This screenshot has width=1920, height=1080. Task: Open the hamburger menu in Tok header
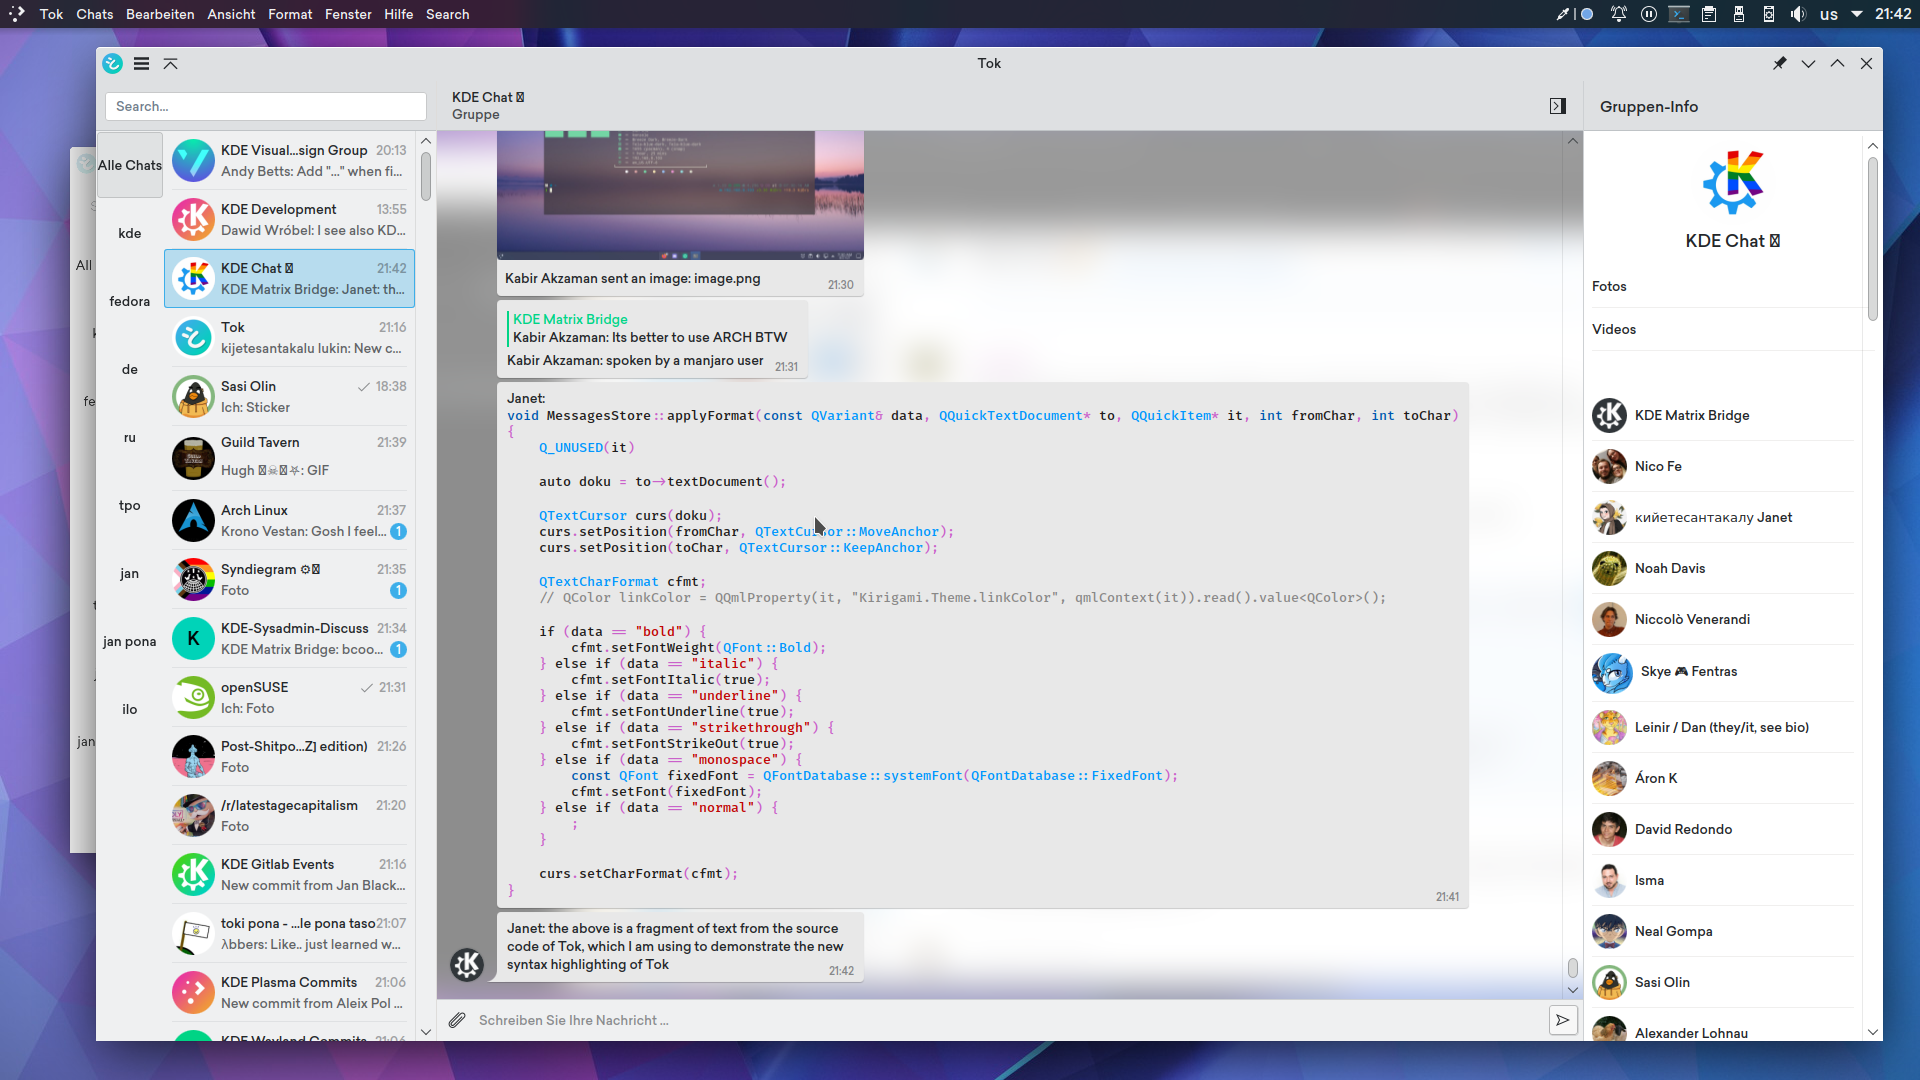click(x=142, y=63)
